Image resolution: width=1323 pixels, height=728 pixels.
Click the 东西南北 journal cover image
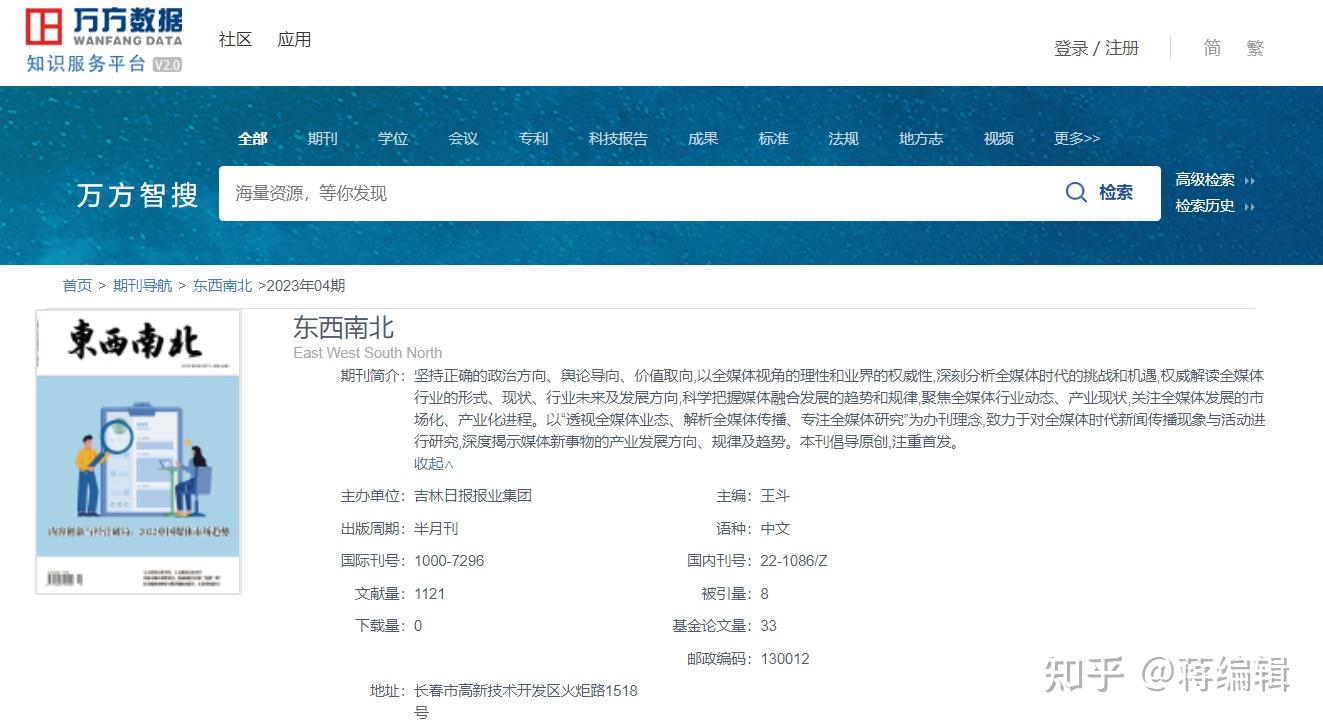tap(137, 452)
